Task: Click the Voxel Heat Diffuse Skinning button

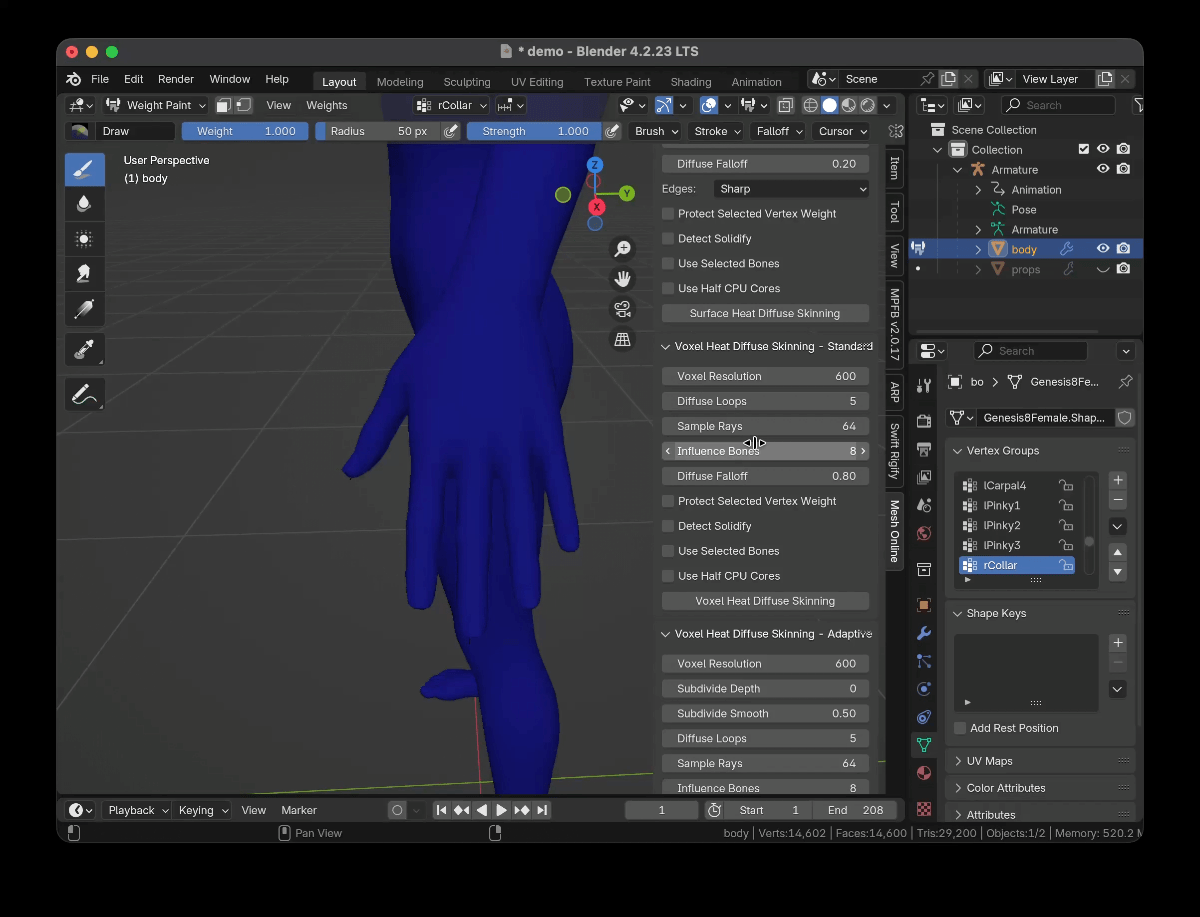Action: coord(765,601)
